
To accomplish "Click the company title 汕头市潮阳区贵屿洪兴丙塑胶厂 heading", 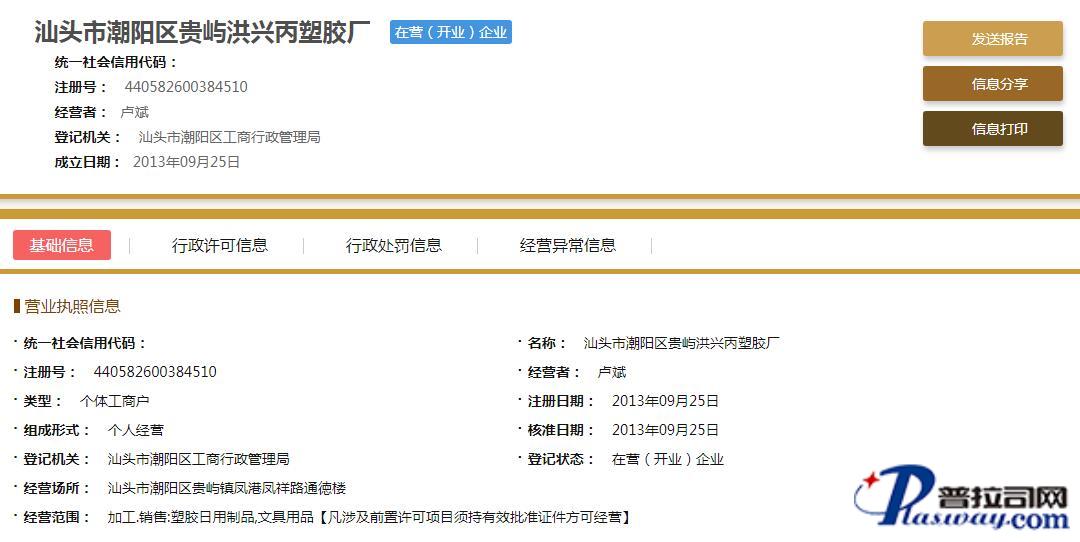I will pos(203,32).
